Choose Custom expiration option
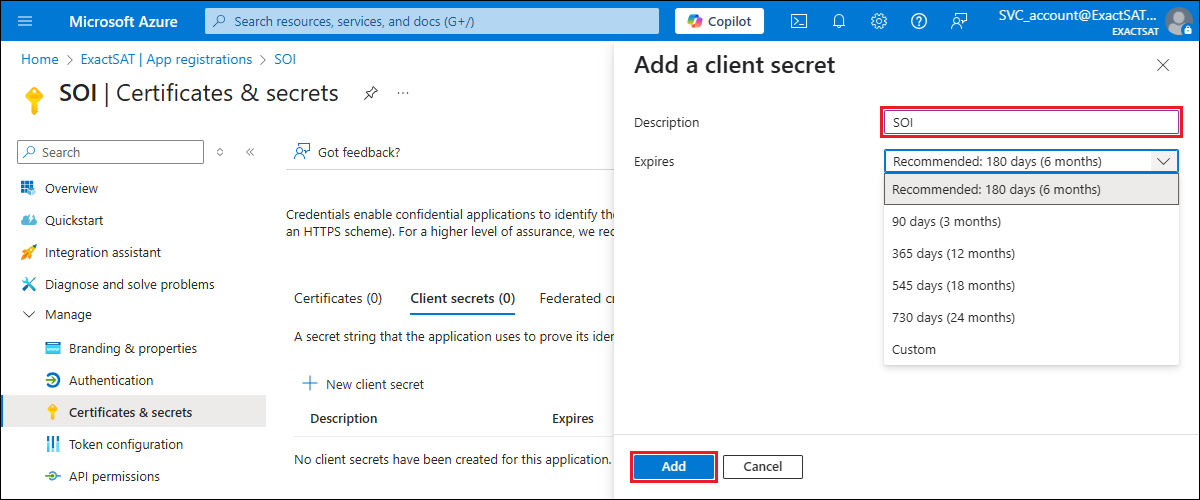The height and width of the screenshot is (500, 1200). point(914,349)
